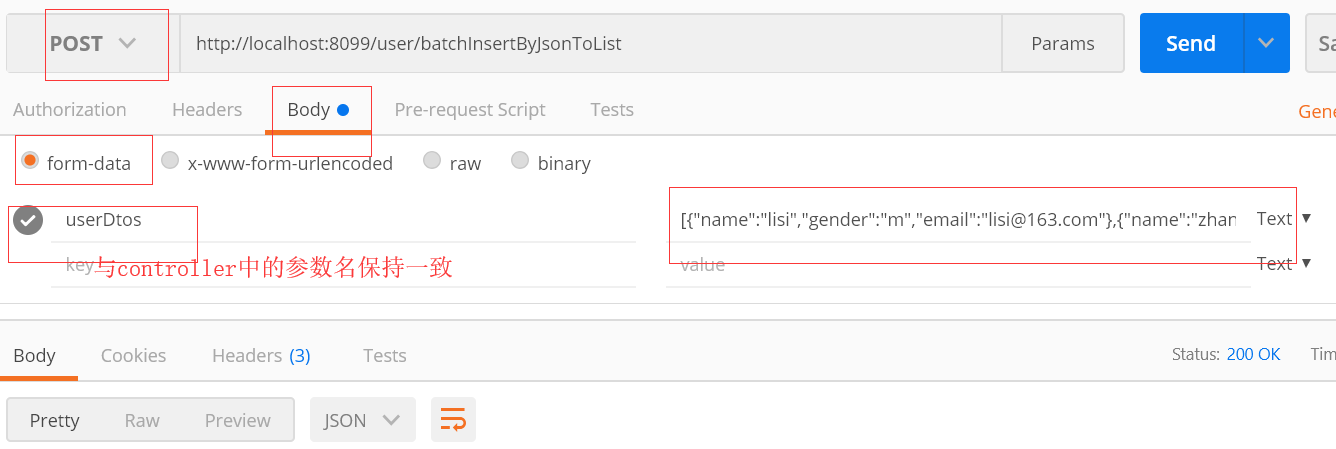Open the JSON format dropdown
Viewport: 1336px width, 449px height.
(363, 420)
